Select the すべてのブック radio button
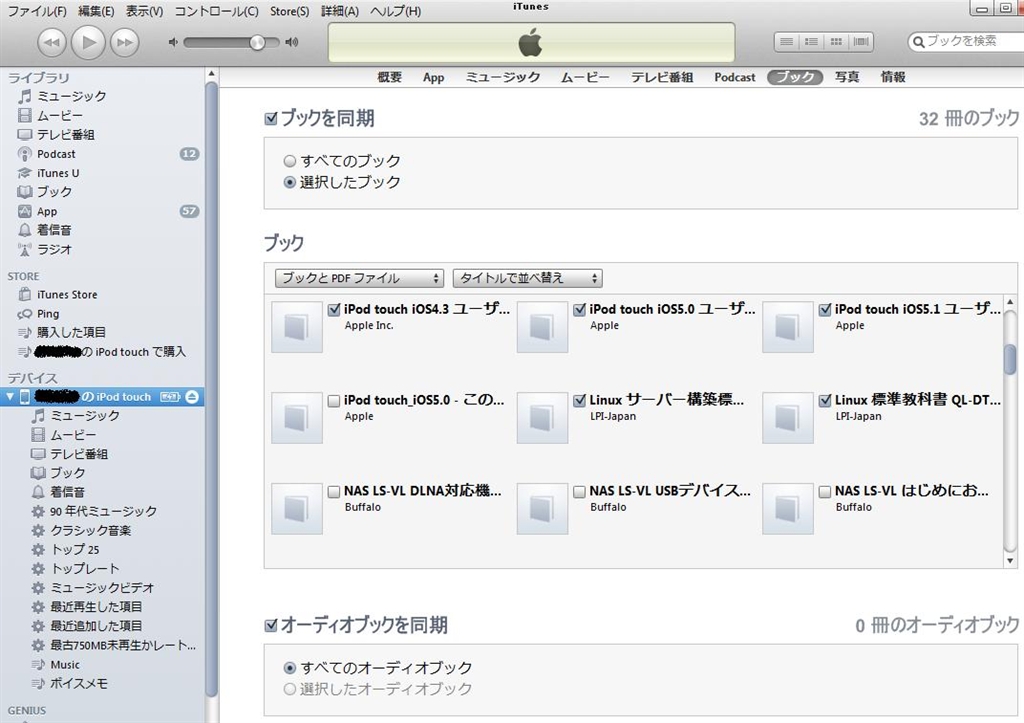Screen dimensions: 1024x723 pos(290,161)
